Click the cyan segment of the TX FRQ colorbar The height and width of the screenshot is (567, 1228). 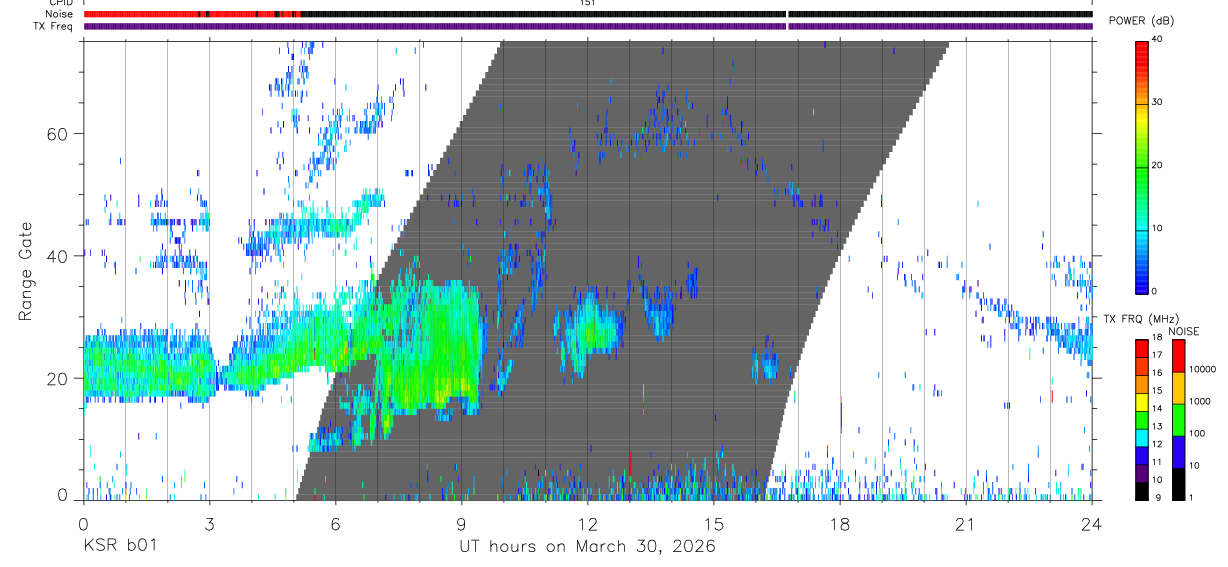[x=1142, y=438]
